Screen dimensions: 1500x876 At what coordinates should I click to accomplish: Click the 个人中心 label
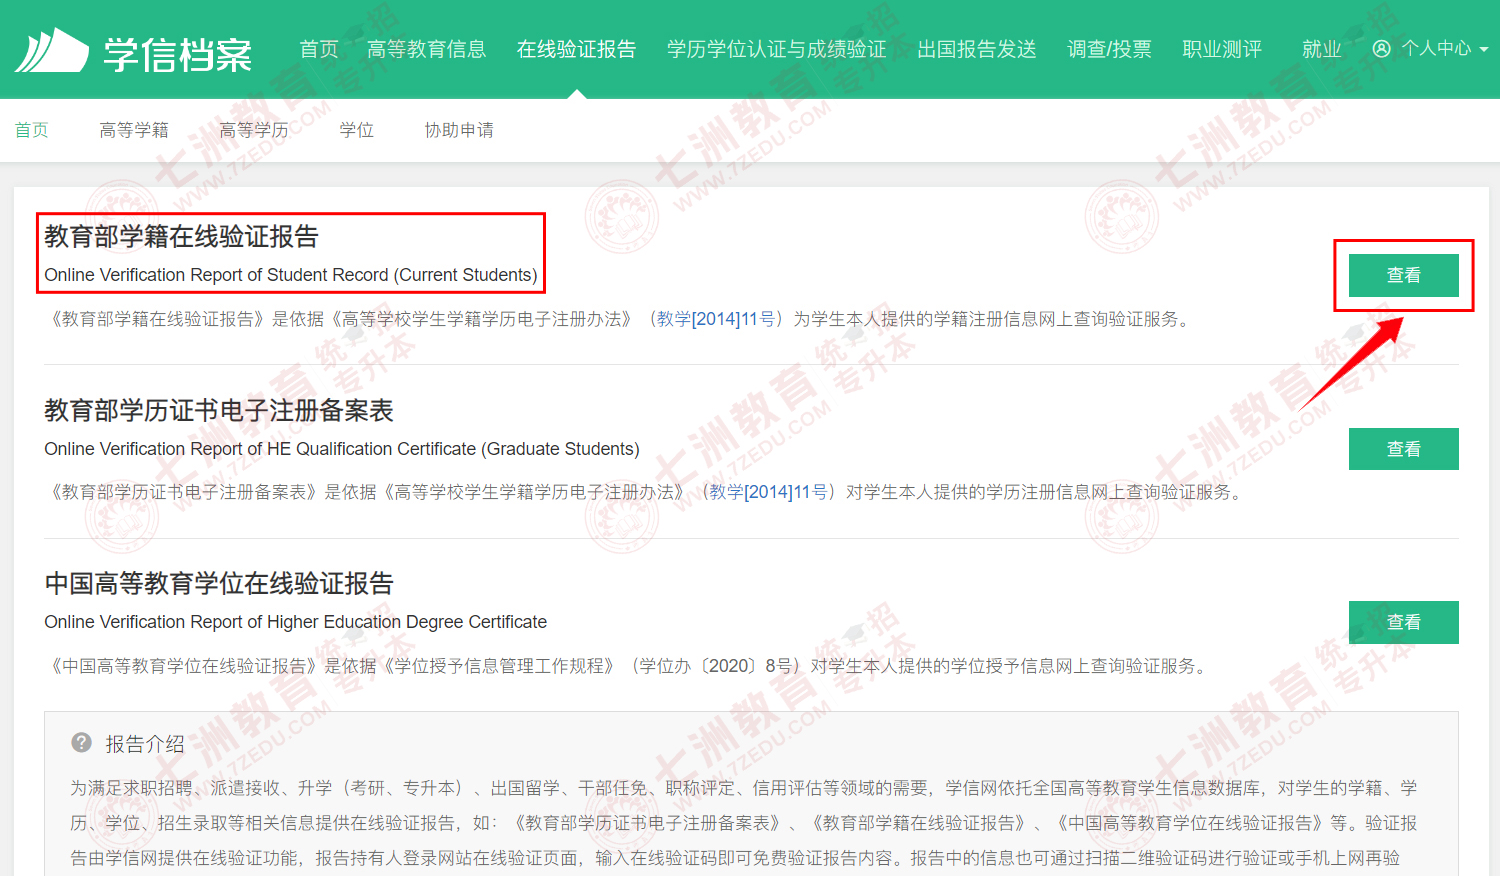point(1436,48)
